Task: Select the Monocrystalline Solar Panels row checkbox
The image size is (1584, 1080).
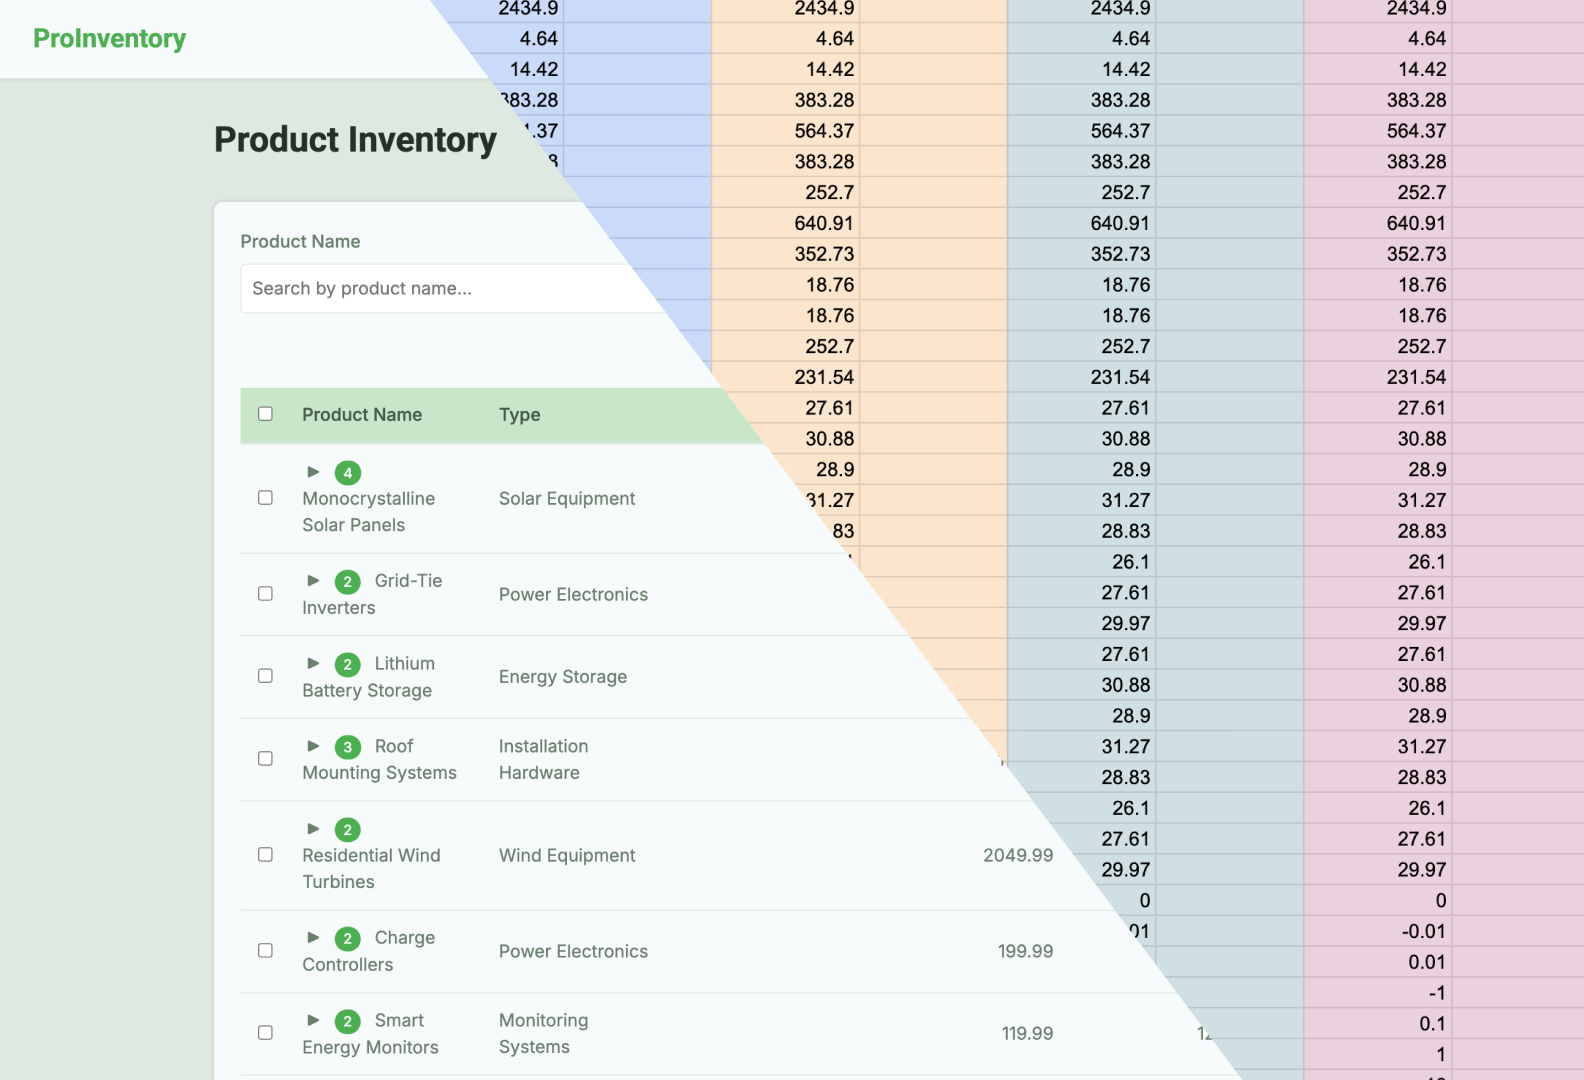Action: (x=265, y=498)
